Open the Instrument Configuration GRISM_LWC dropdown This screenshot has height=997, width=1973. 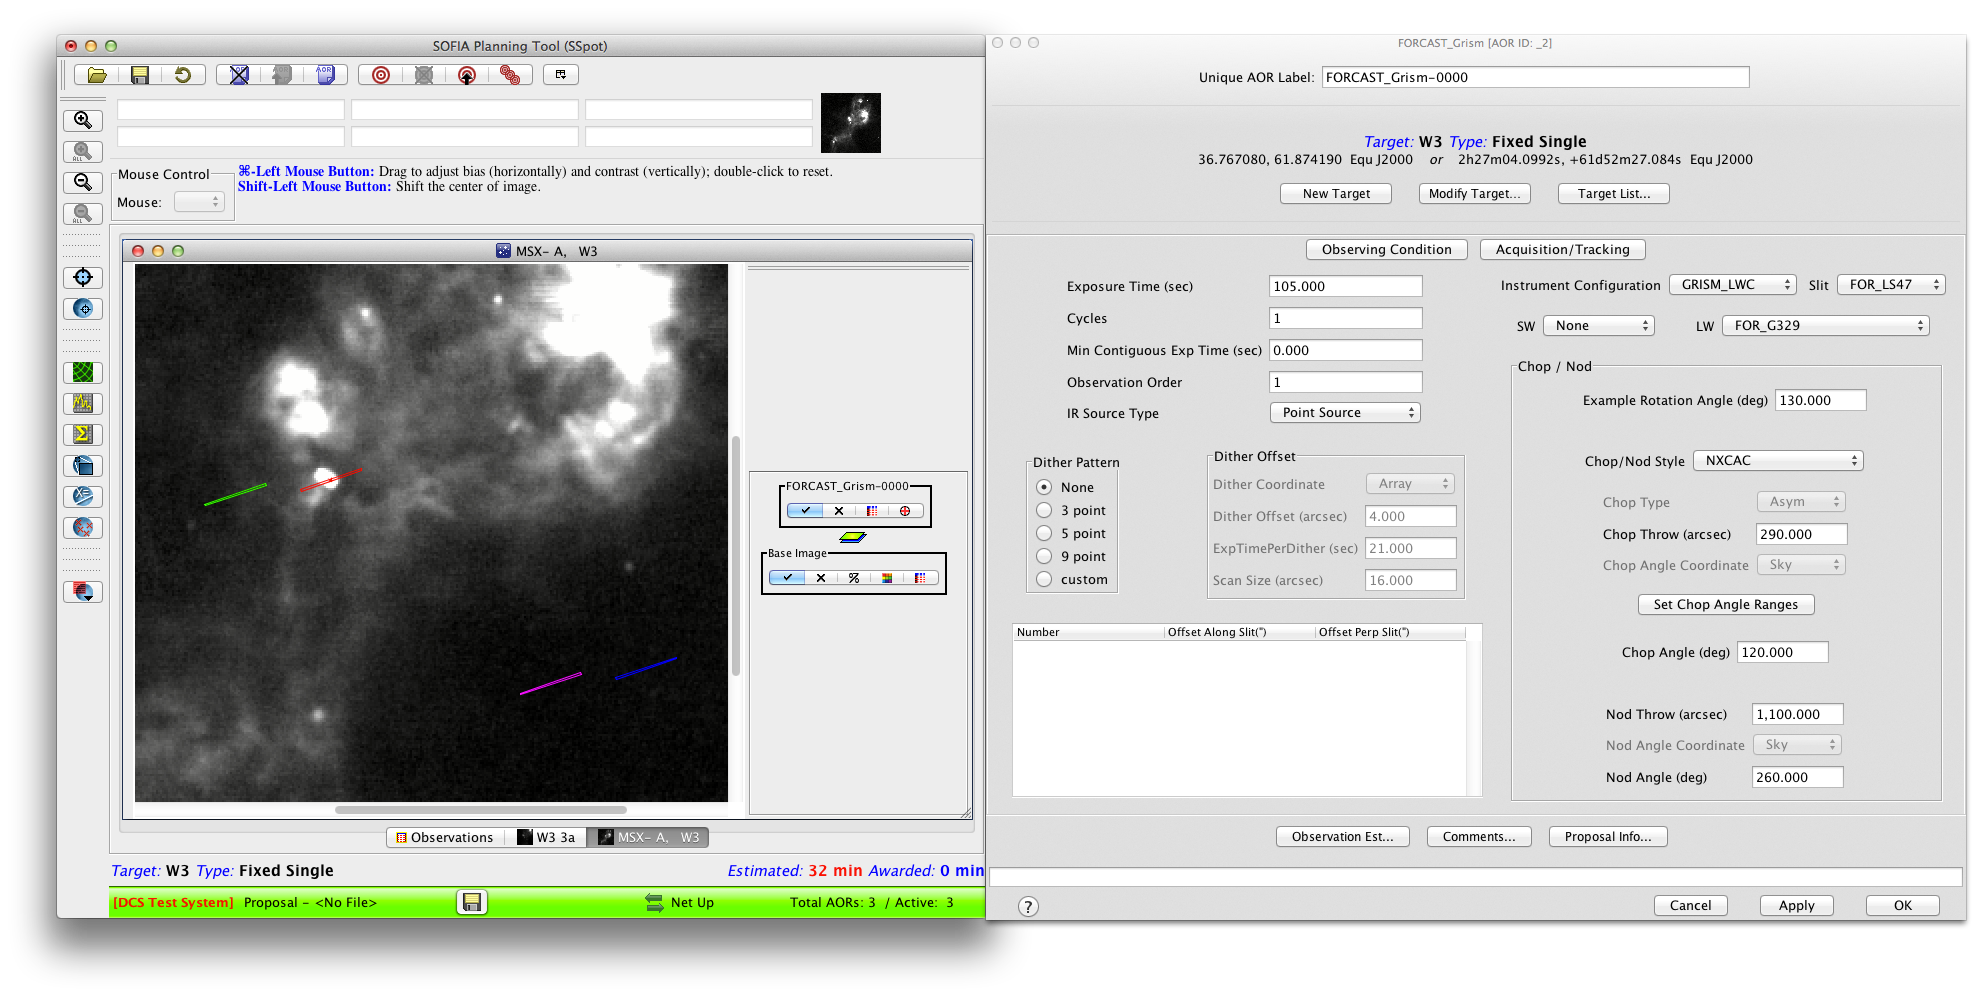point(1733,285)
